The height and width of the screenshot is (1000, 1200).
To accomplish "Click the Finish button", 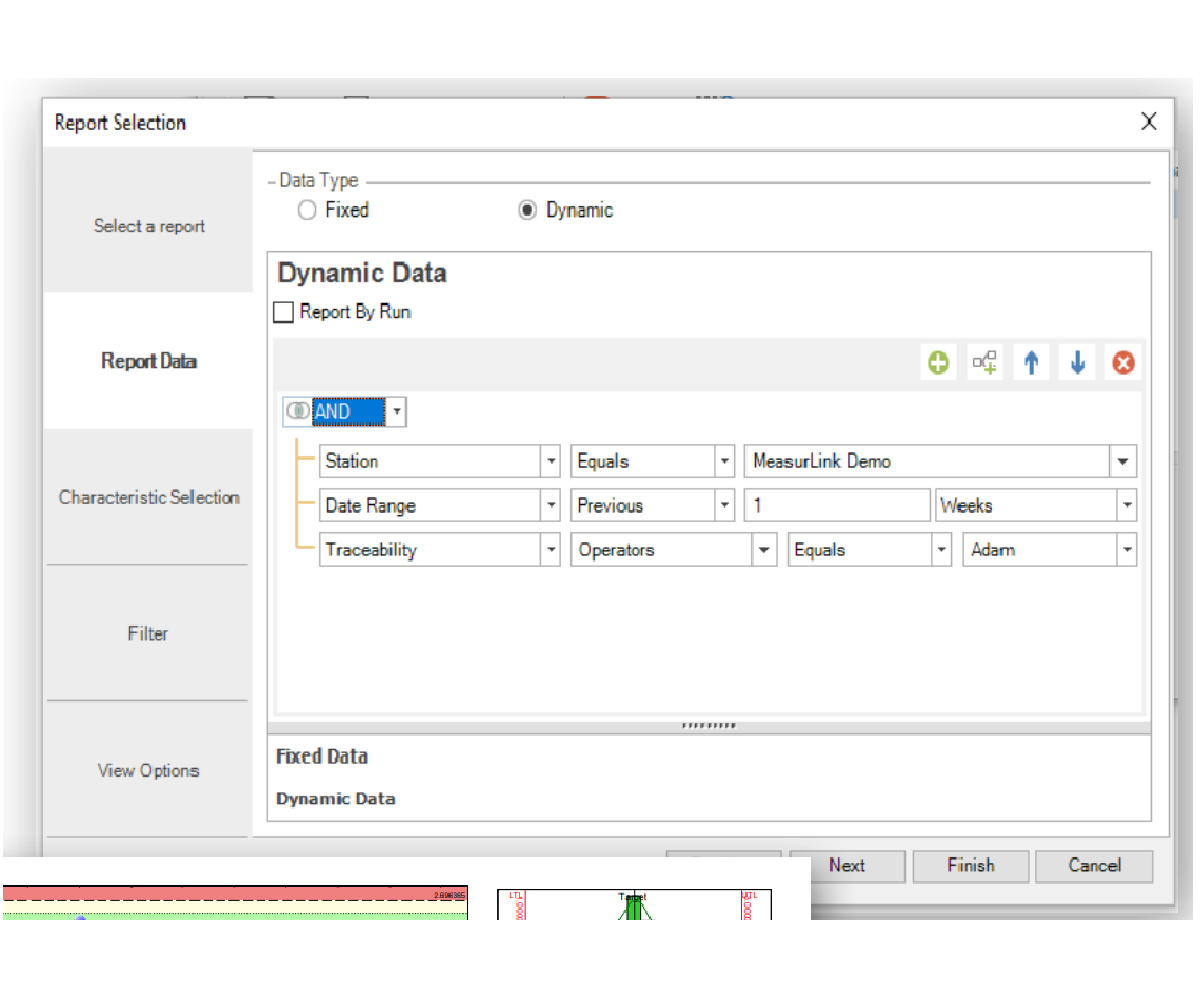I will pos(970,866).
